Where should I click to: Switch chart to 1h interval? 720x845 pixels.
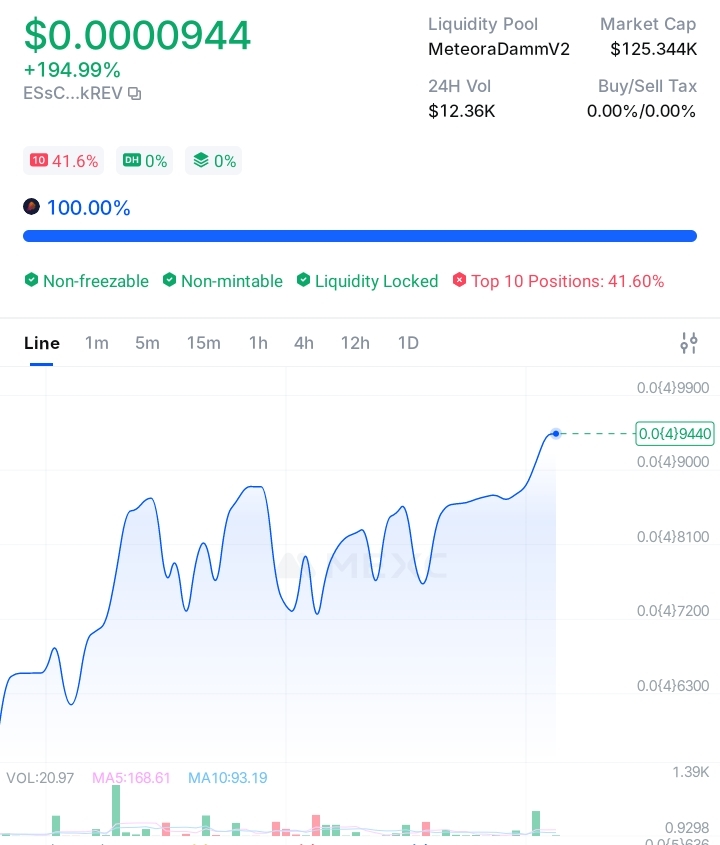click(258, 343)
